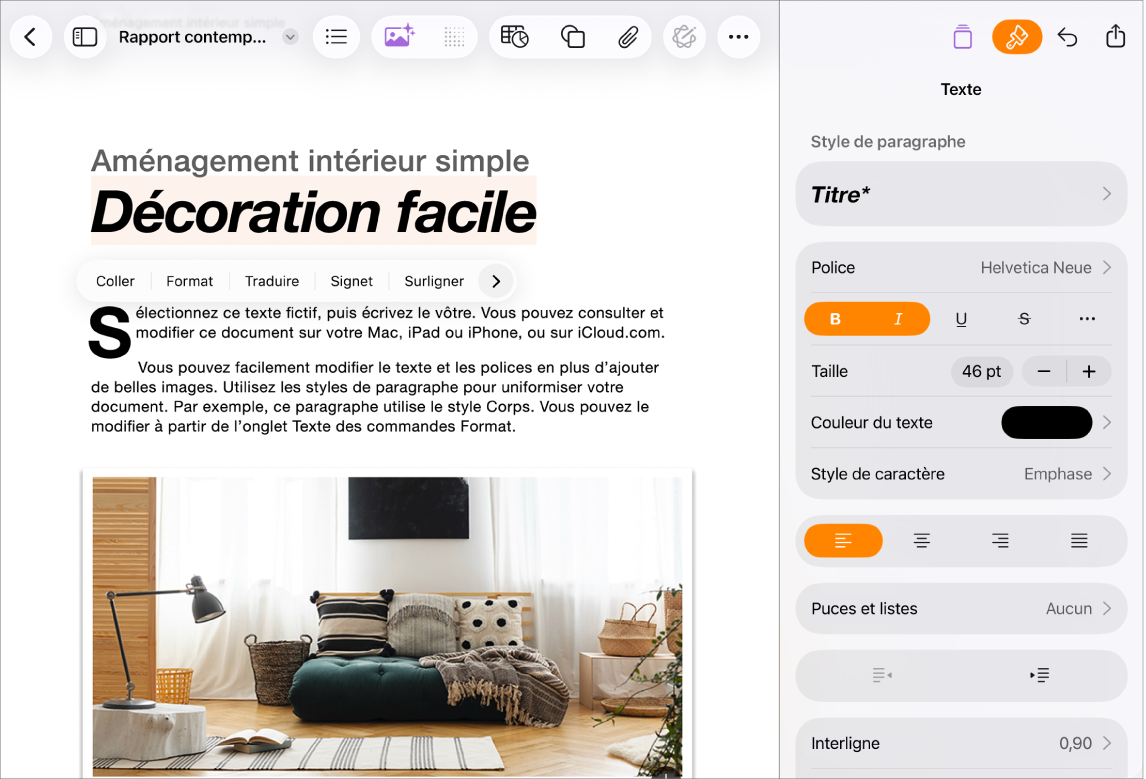Viewport: 1146px width, 779px height.
Task: Open Style de caractère Emphase options
Action: tap(961, 474)
